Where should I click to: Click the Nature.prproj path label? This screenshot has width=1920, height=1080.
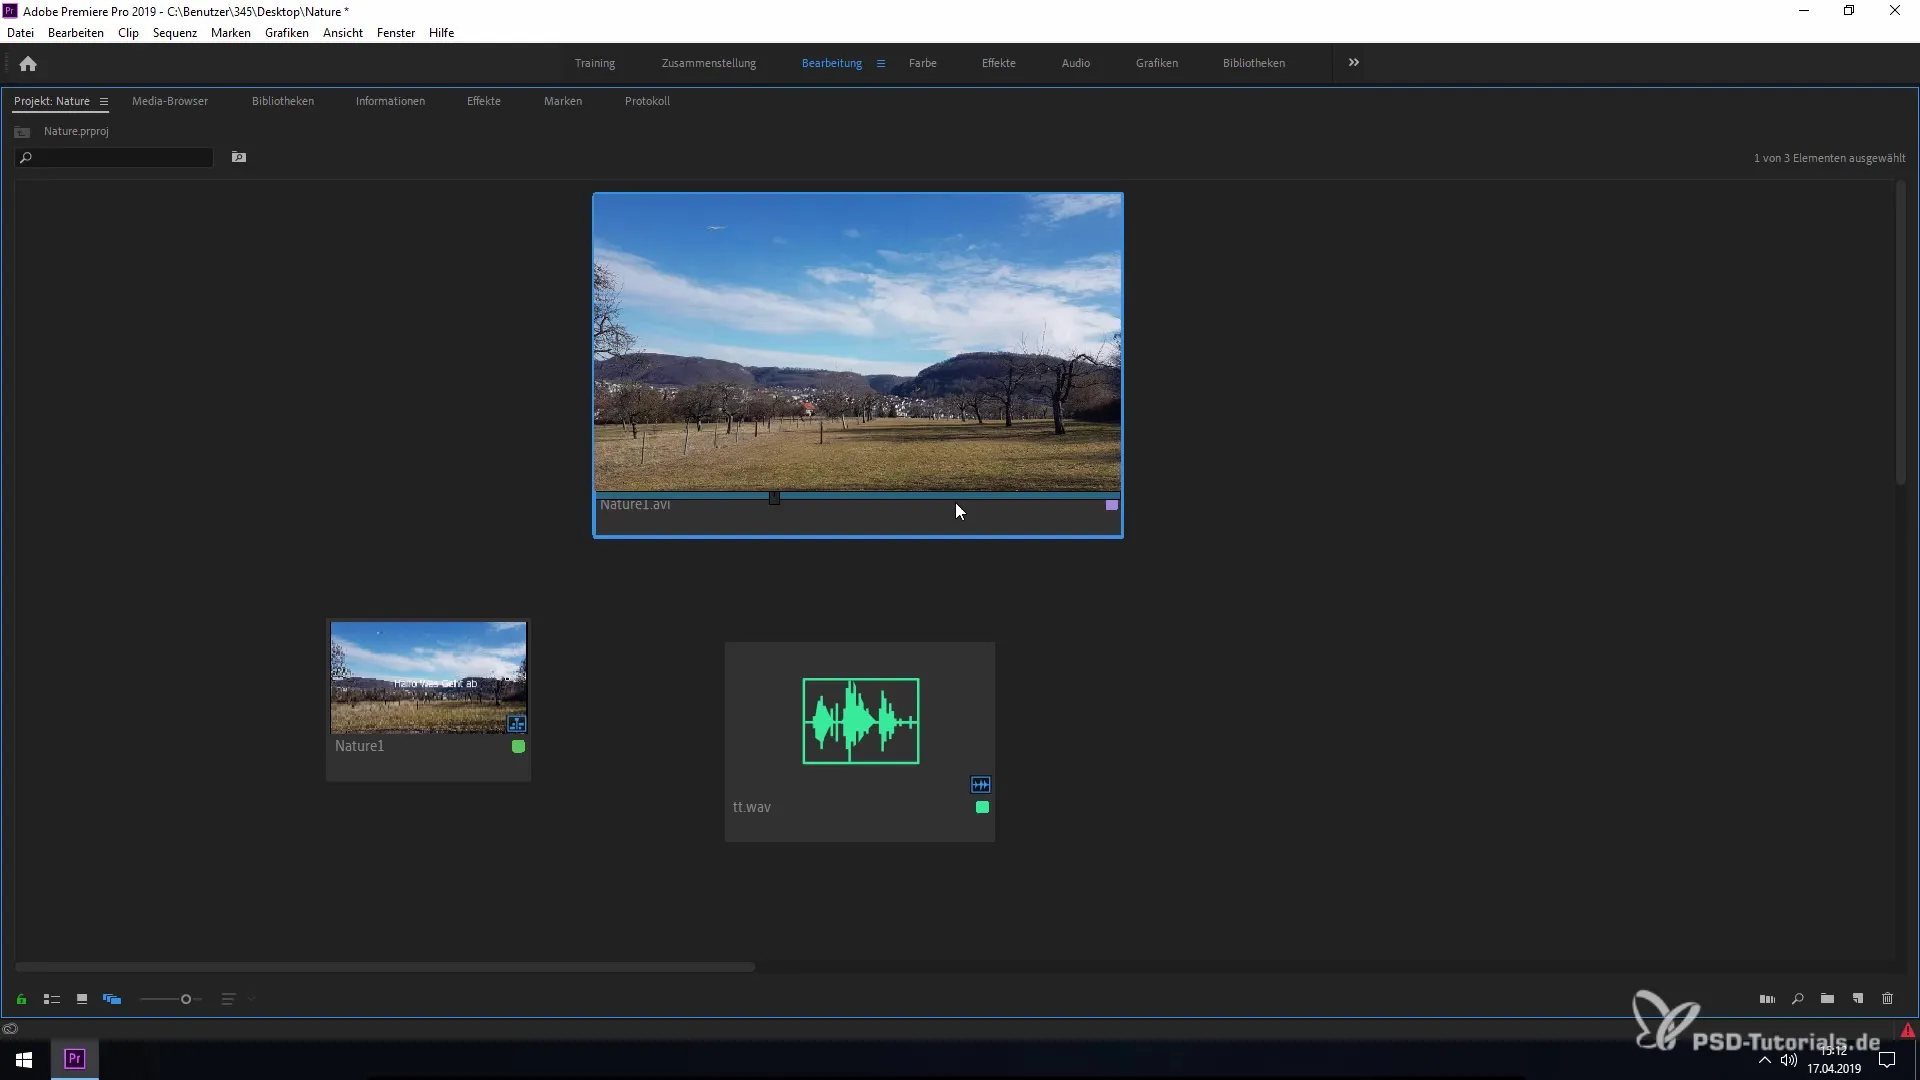76,131
